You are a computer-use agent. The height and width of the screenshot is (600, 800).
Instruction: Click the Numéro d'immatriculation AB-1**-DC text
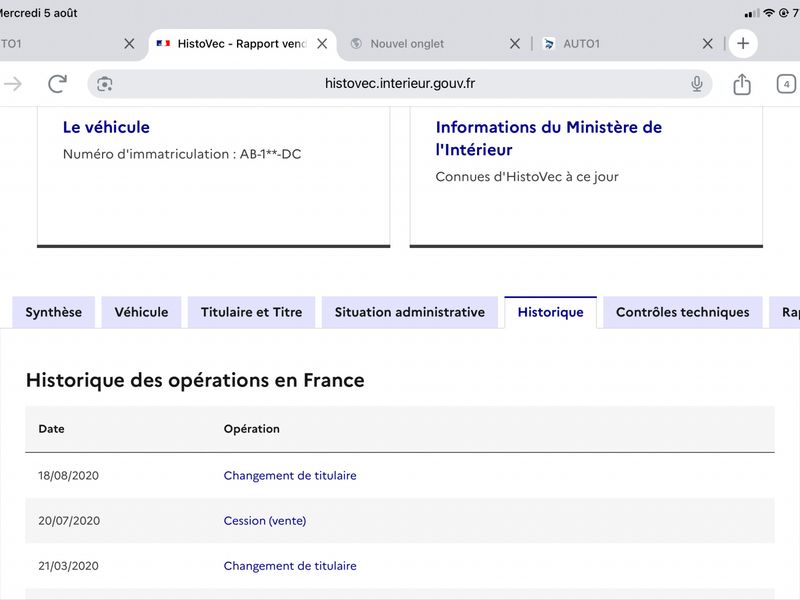(x=182, y=154)
